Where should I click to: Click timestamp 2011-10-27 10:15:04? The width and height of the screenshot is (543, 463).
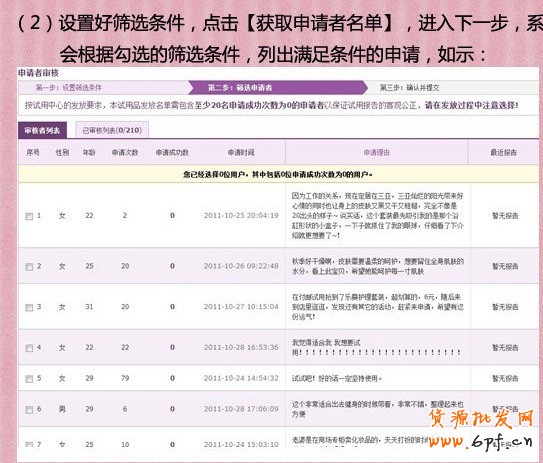[x=241, y=306]
